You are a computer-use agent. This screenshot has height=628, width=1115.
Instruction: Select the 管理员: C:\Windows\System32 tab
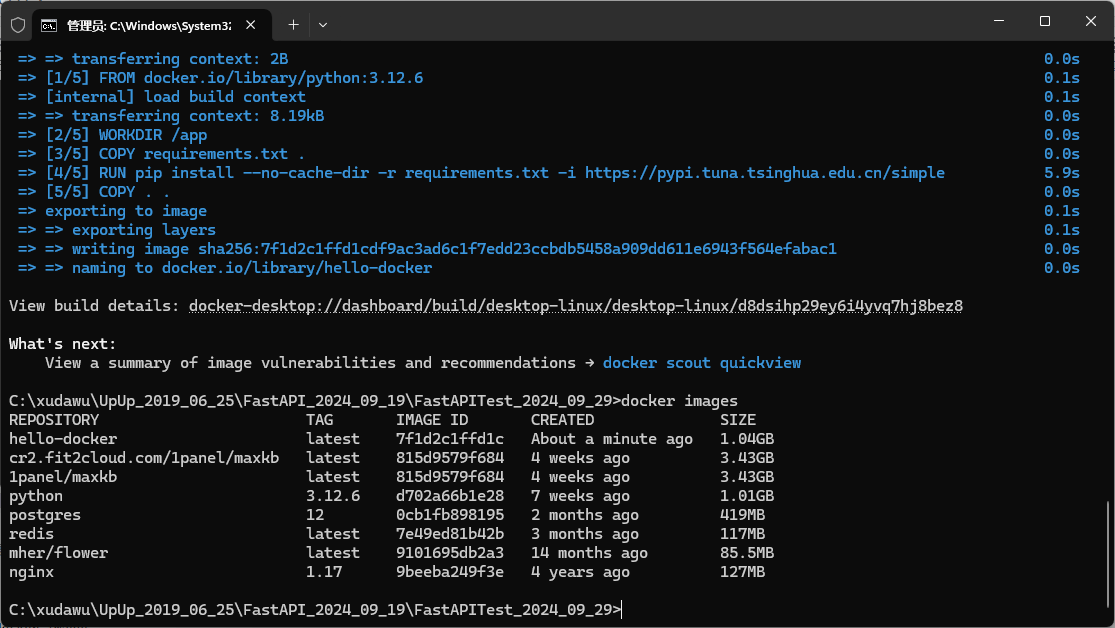pyautogui.click(x=151, y=26)
